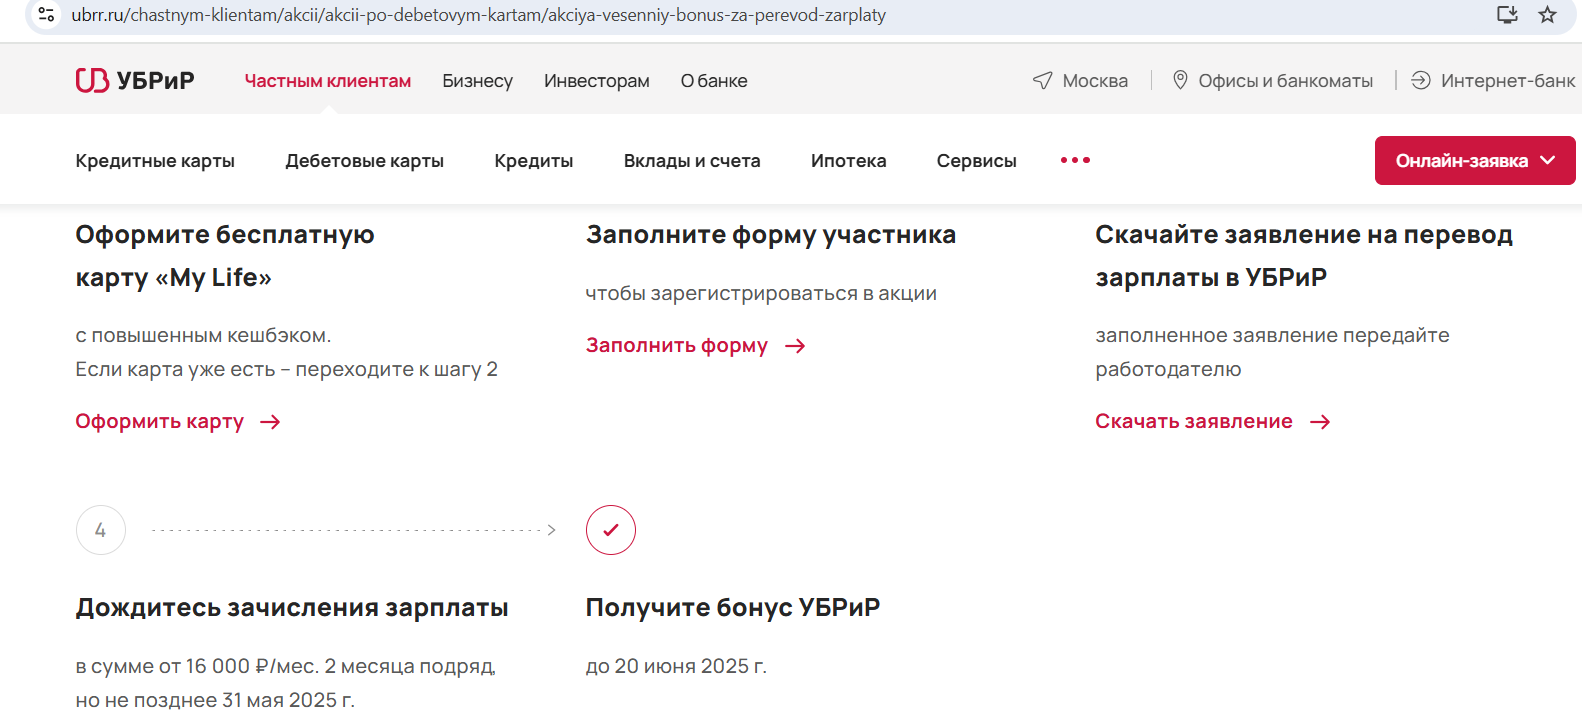Select the Частным клиентам tab
Viewport: 1582px width, 712px height.
(x=328, y=81)
